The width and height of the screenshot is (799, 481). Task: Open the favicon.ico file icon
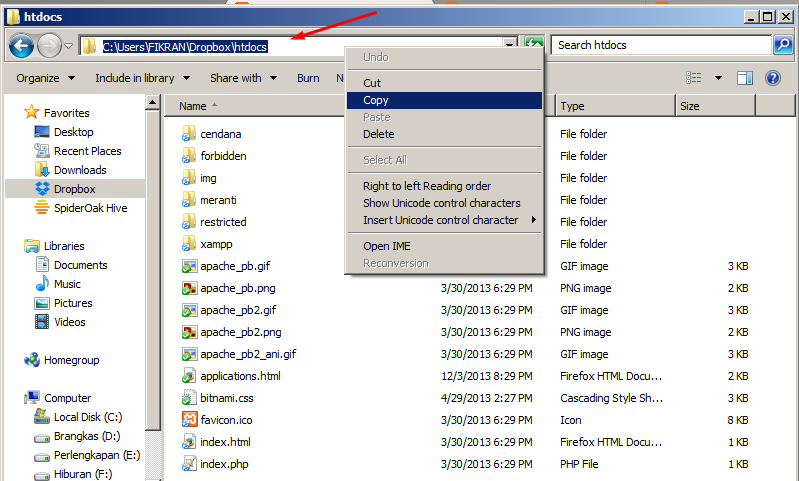(x=188, y=420)
